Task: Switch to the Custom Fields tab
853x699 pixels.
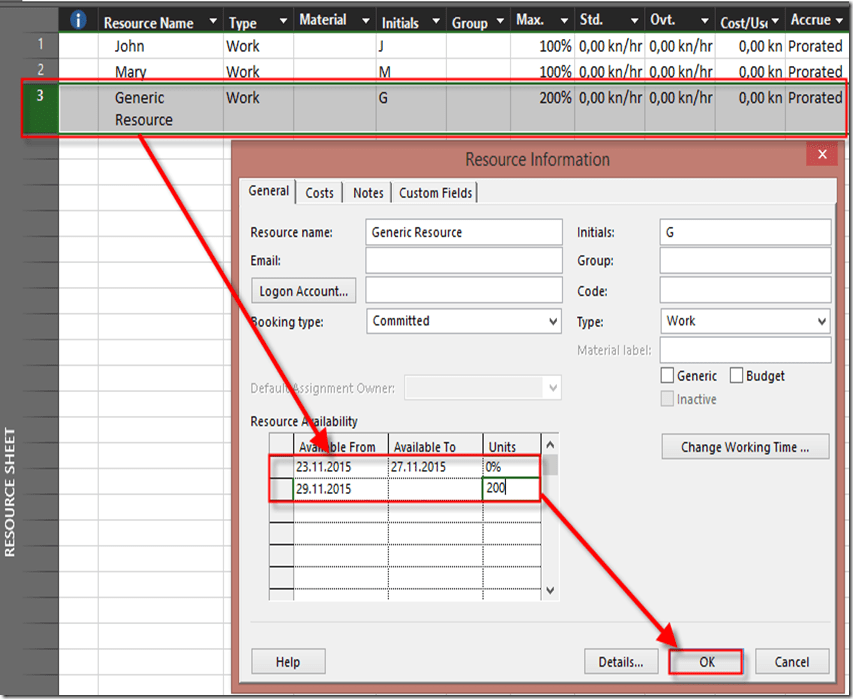Action: [x=435, y=193]
